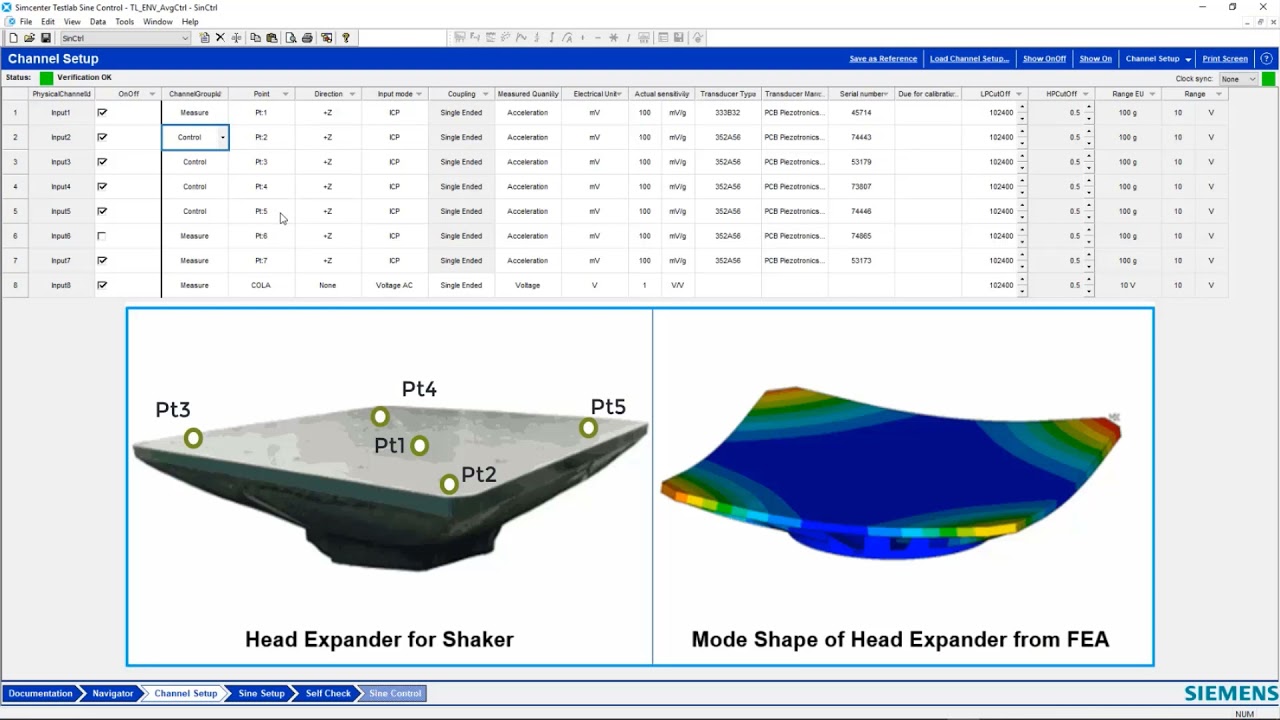The height and width of the screenshot is (720, 1280).
Task: Open the Control group dropdown for Input2
Action: point(222,138)
